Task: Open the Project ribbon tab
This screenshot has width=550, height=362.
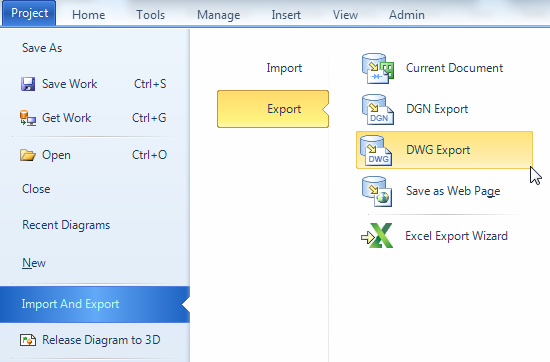Action: click(29, 13)
